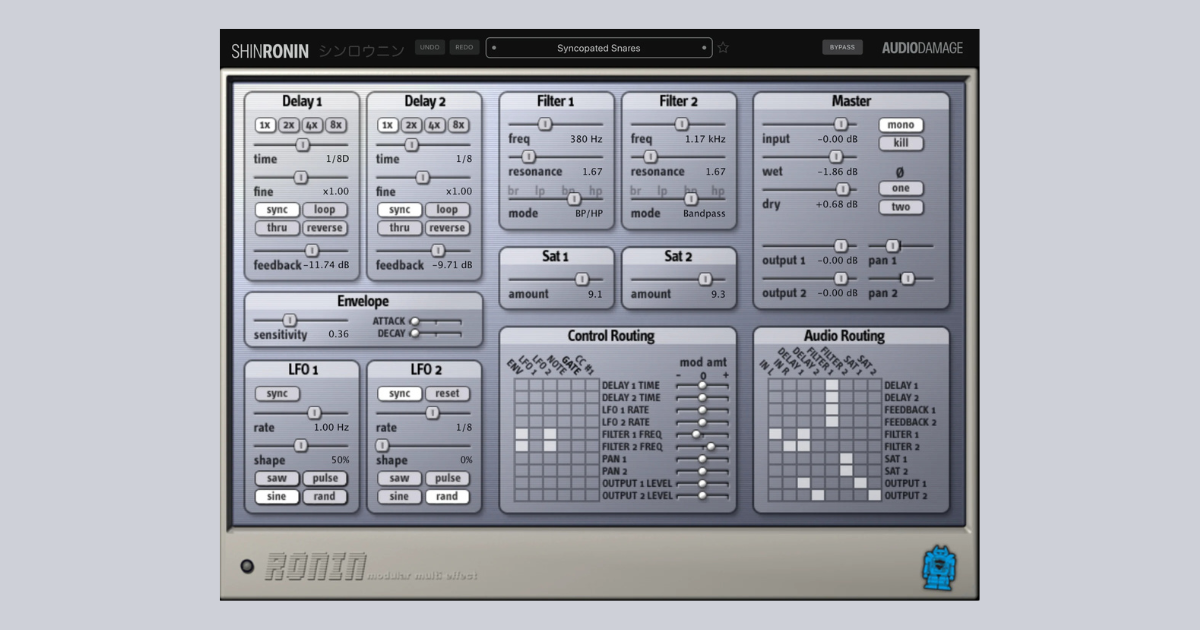The image size is (1200, 630).
Task: Click the Filter 2 mode selector slider
Action: 678,199
